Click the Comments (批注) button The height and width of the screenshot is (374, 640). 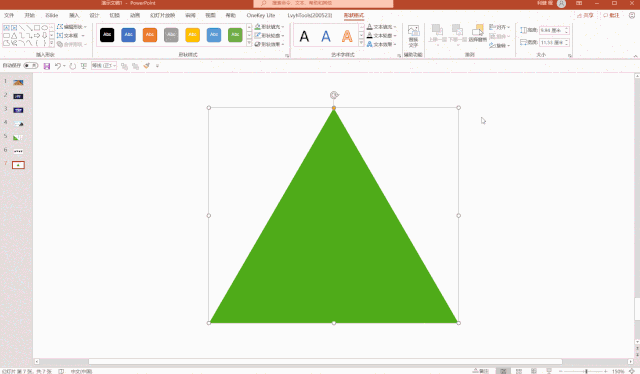611,15
